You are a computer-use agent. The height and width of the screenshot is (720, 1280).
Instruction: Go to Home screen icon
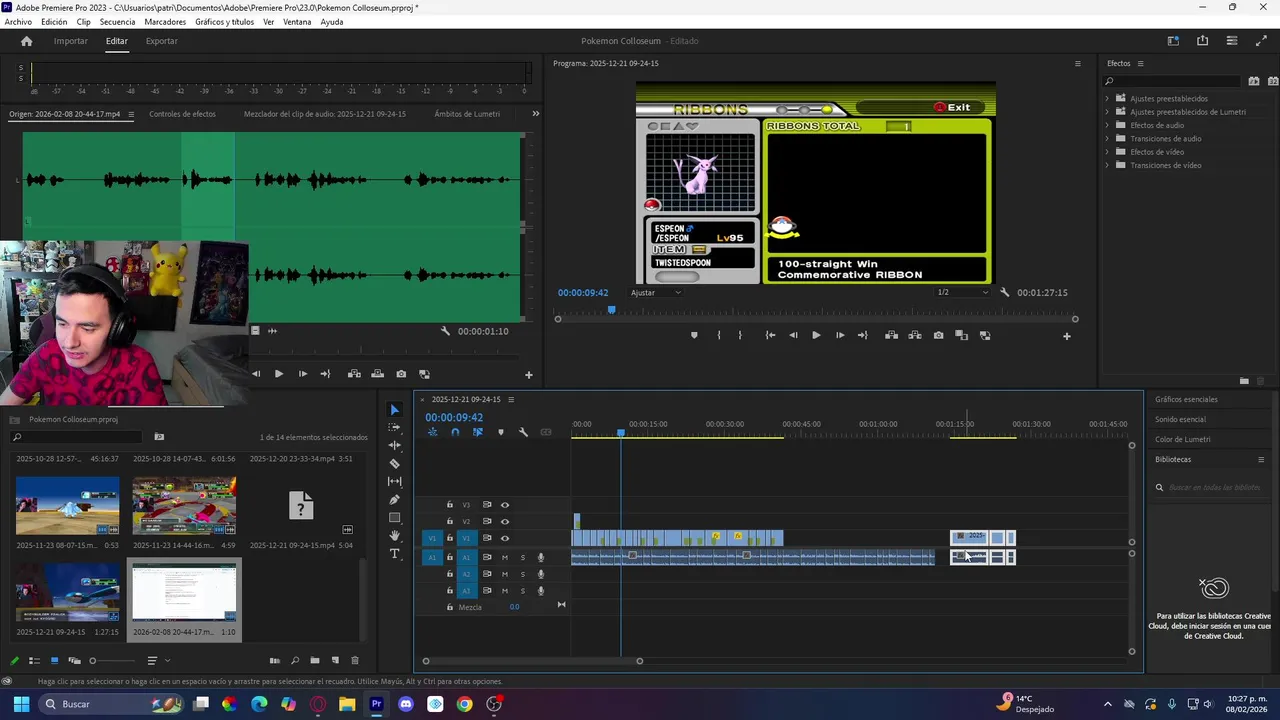pos(27,41)
